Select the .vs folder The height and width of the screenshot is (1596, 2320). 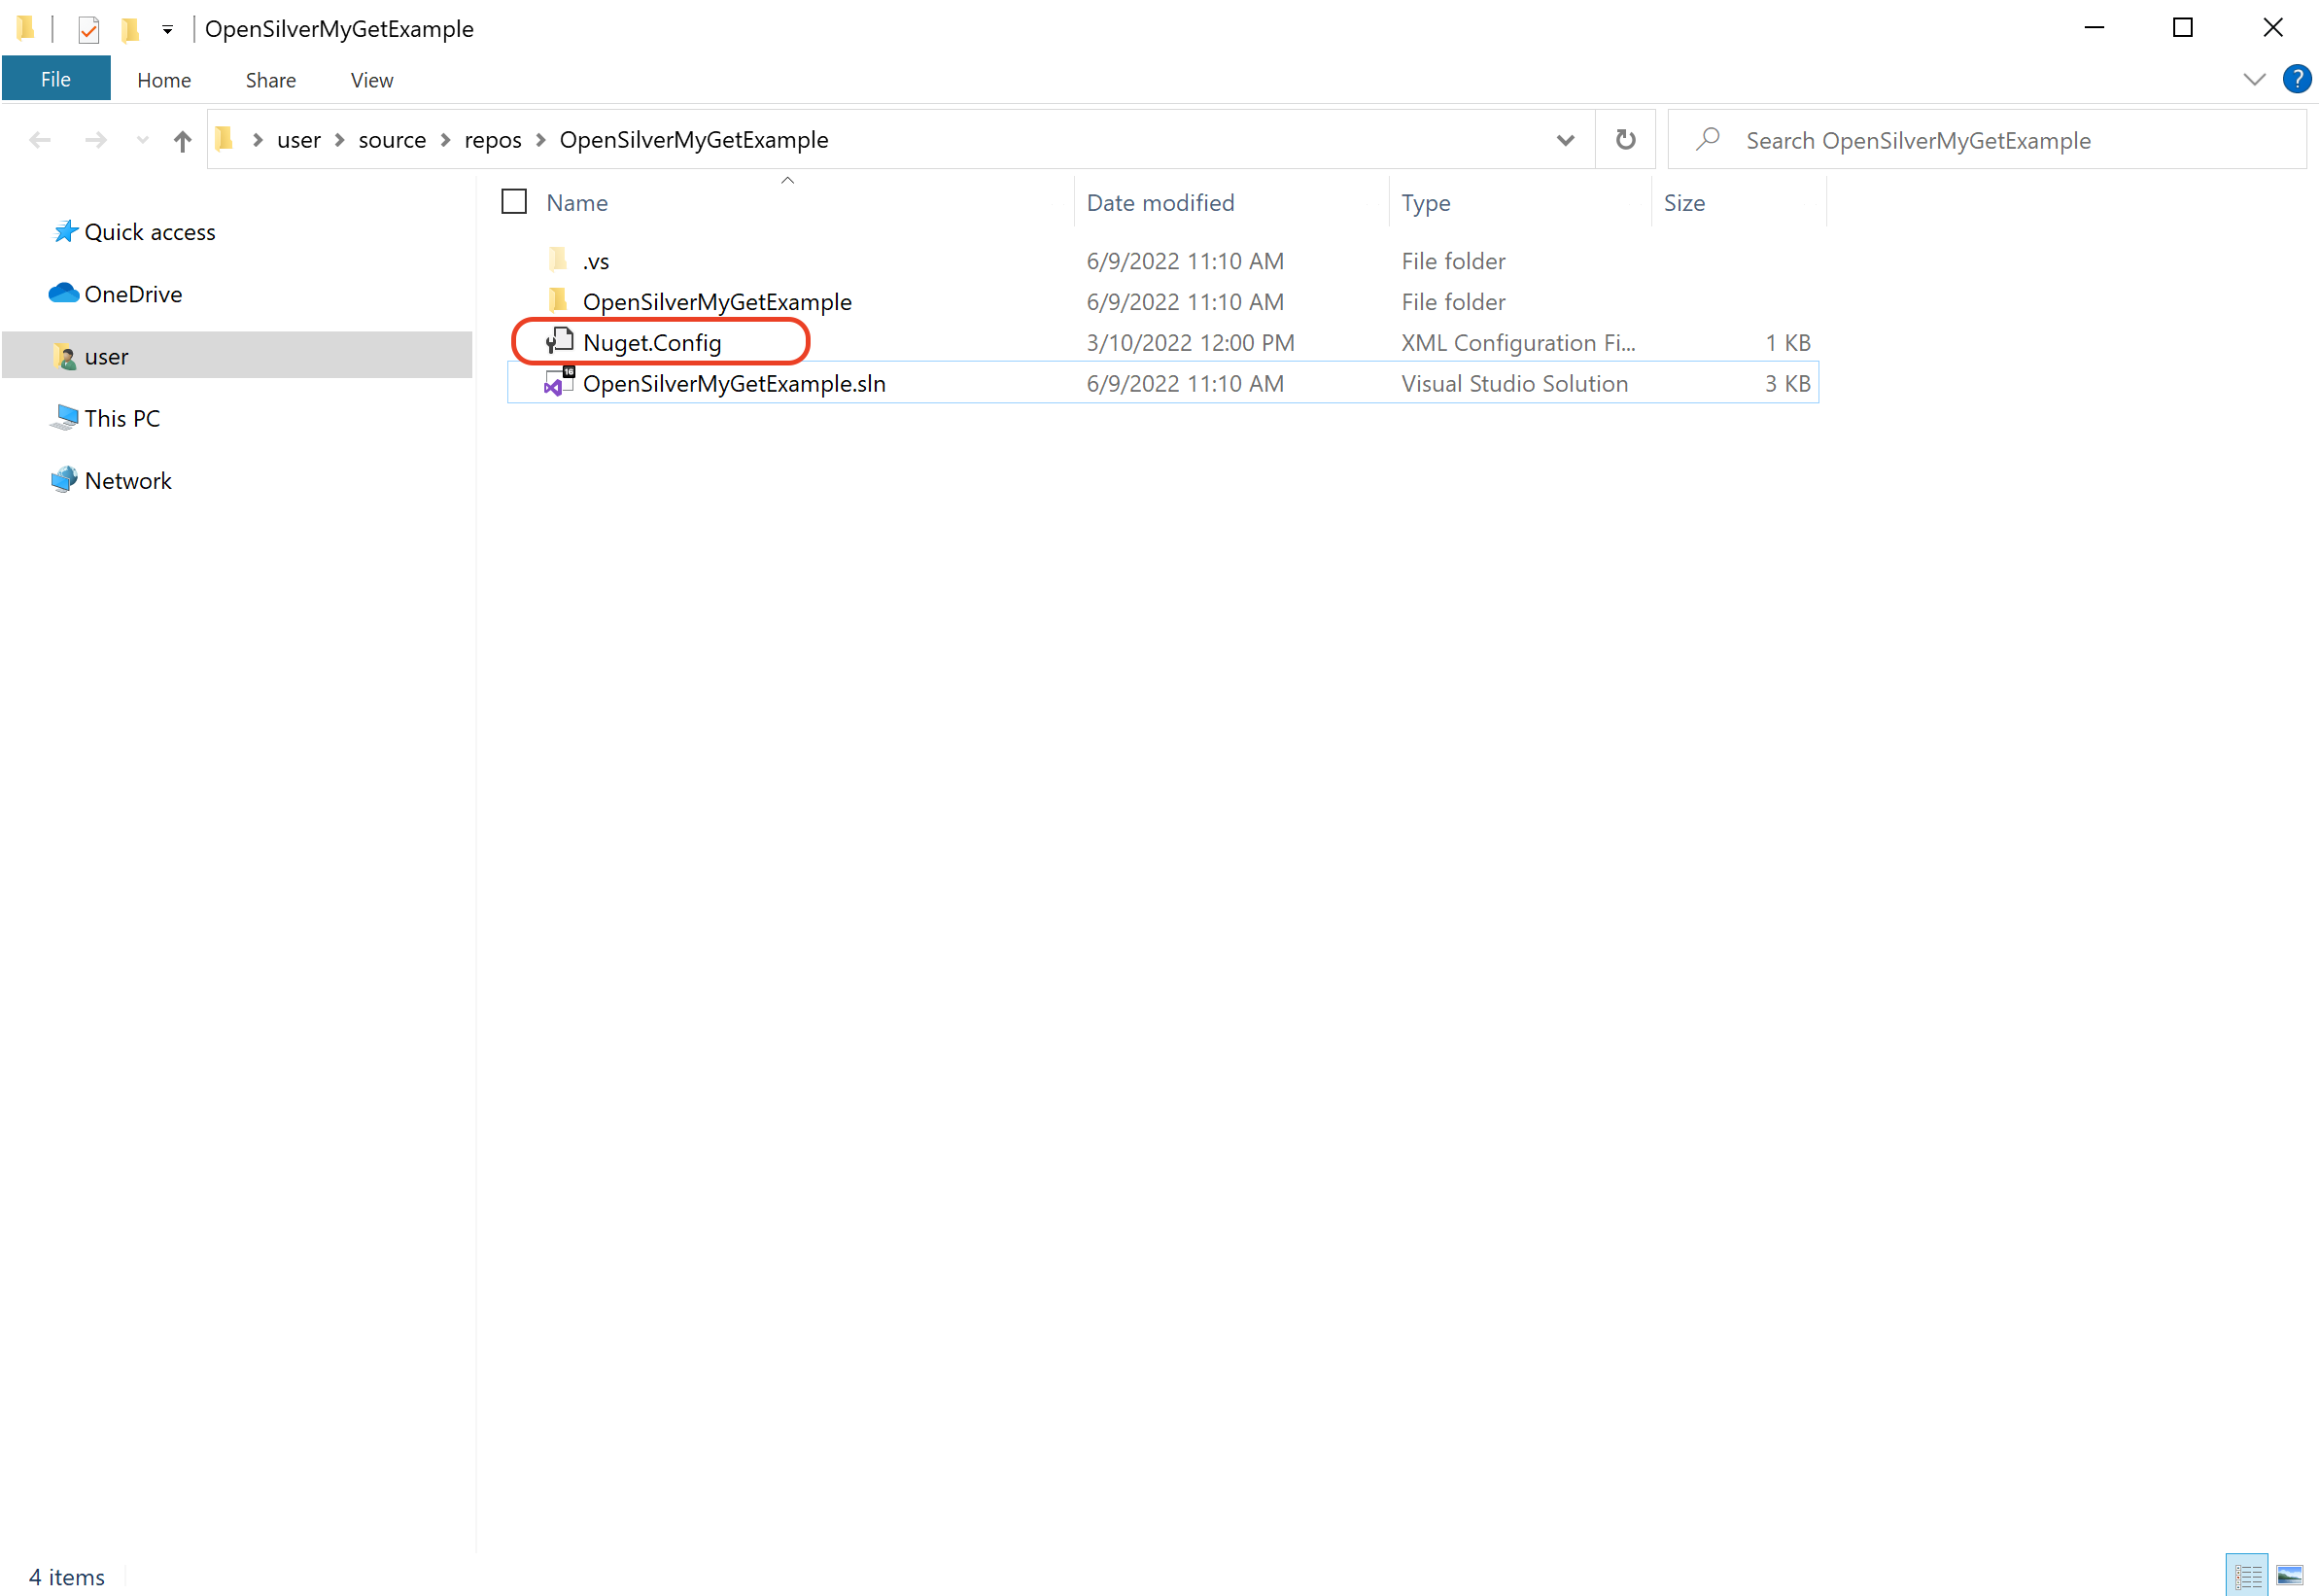[1163, 261]
